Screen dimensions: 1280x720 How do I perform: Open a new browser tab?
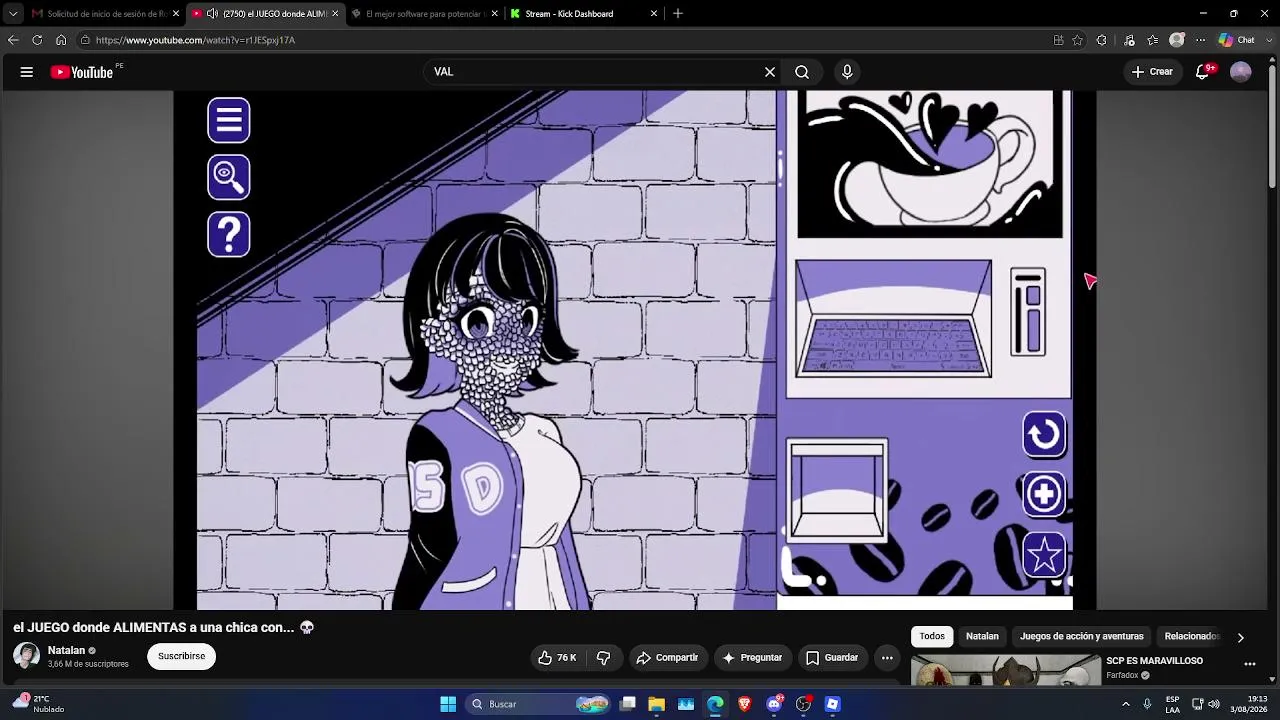coord(678,14)
